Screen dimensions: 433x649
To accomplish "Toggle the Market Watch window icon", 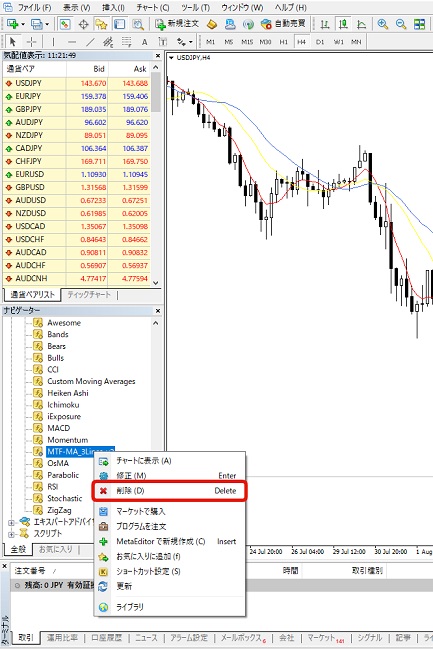I will pos(64,24).
